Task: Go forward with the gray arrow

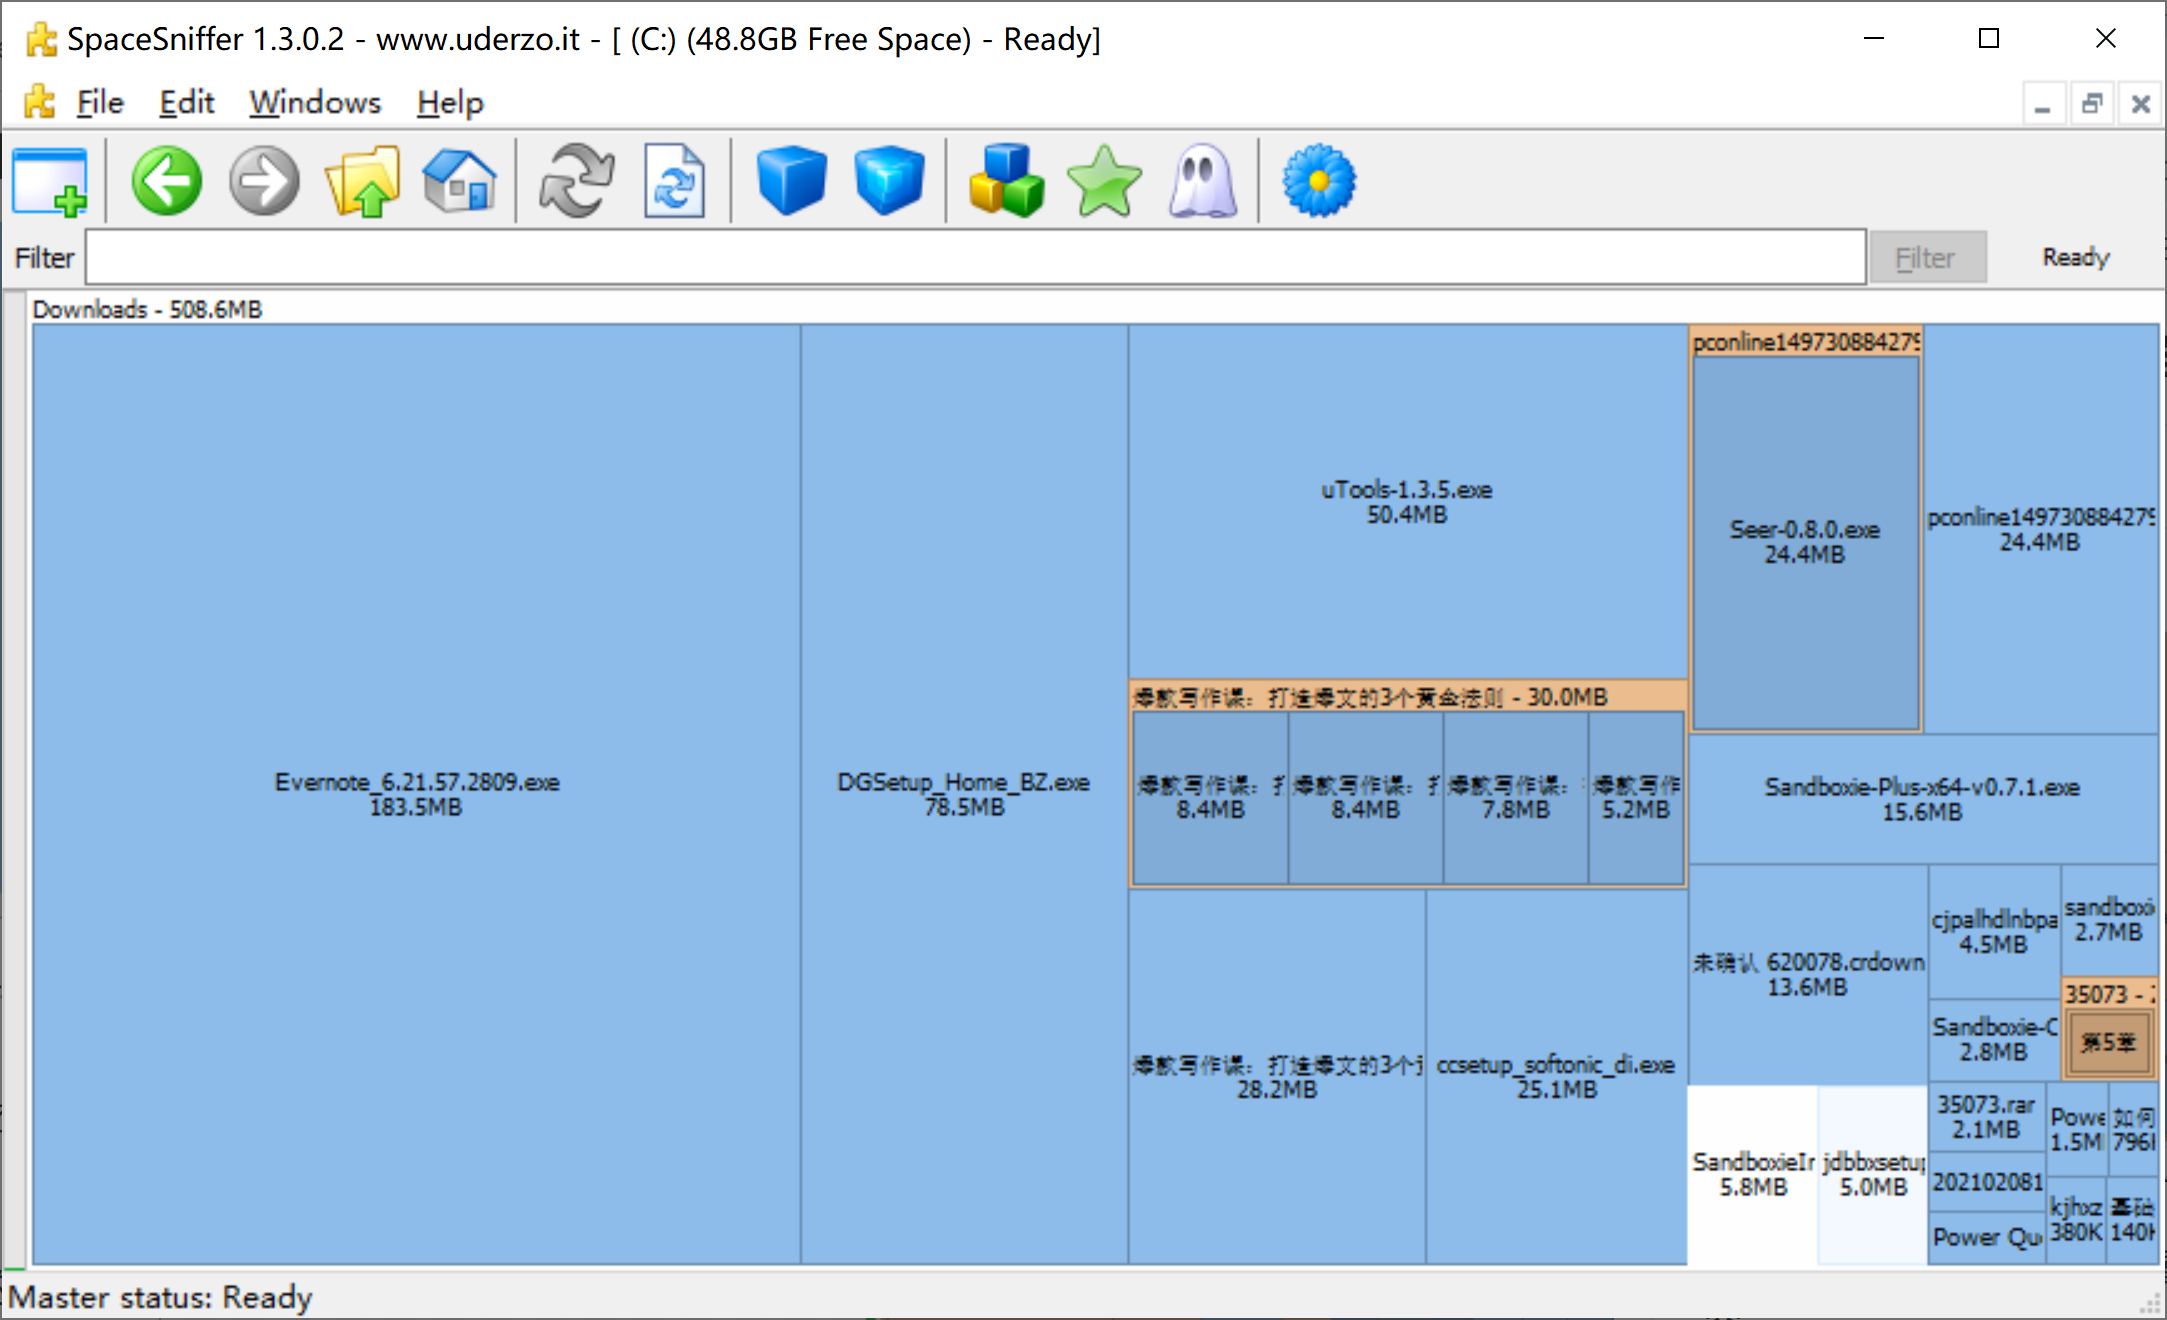Action: (x=264, y=181)
